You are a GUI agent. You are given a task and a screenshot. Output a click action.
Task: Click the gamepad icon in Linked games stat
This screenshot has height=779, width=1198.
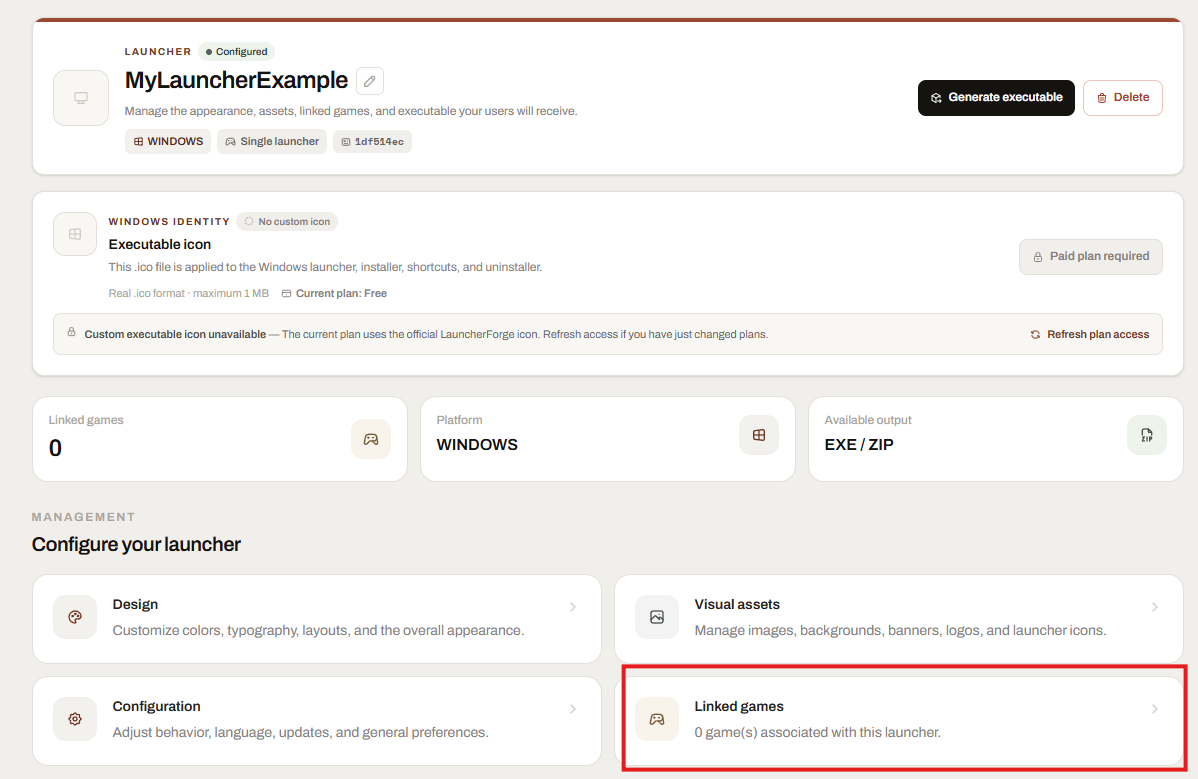(x=371, y=439)
